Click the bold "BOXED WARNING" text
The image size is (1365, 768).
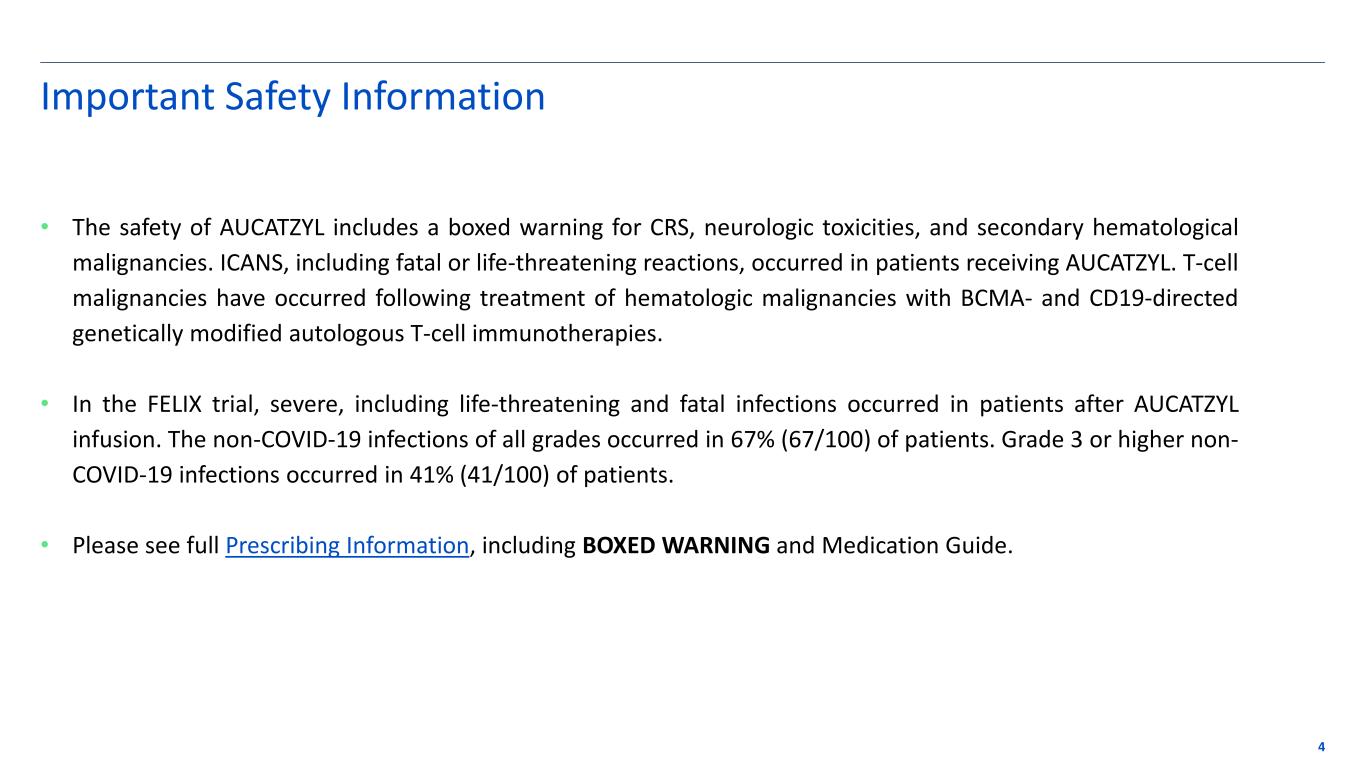(x=675, y=546)
